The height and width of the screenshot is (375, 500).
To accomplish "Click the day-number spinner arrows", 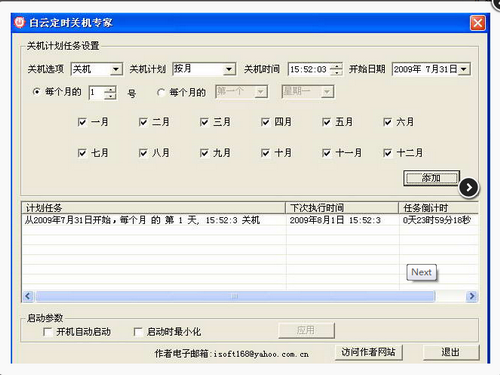I will click(110, 93).
